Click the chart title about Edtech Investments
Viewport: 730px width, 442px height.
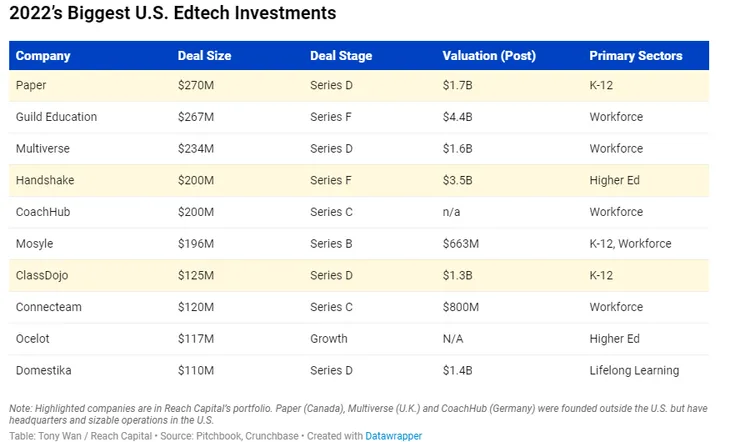click(x=172, y=14)
